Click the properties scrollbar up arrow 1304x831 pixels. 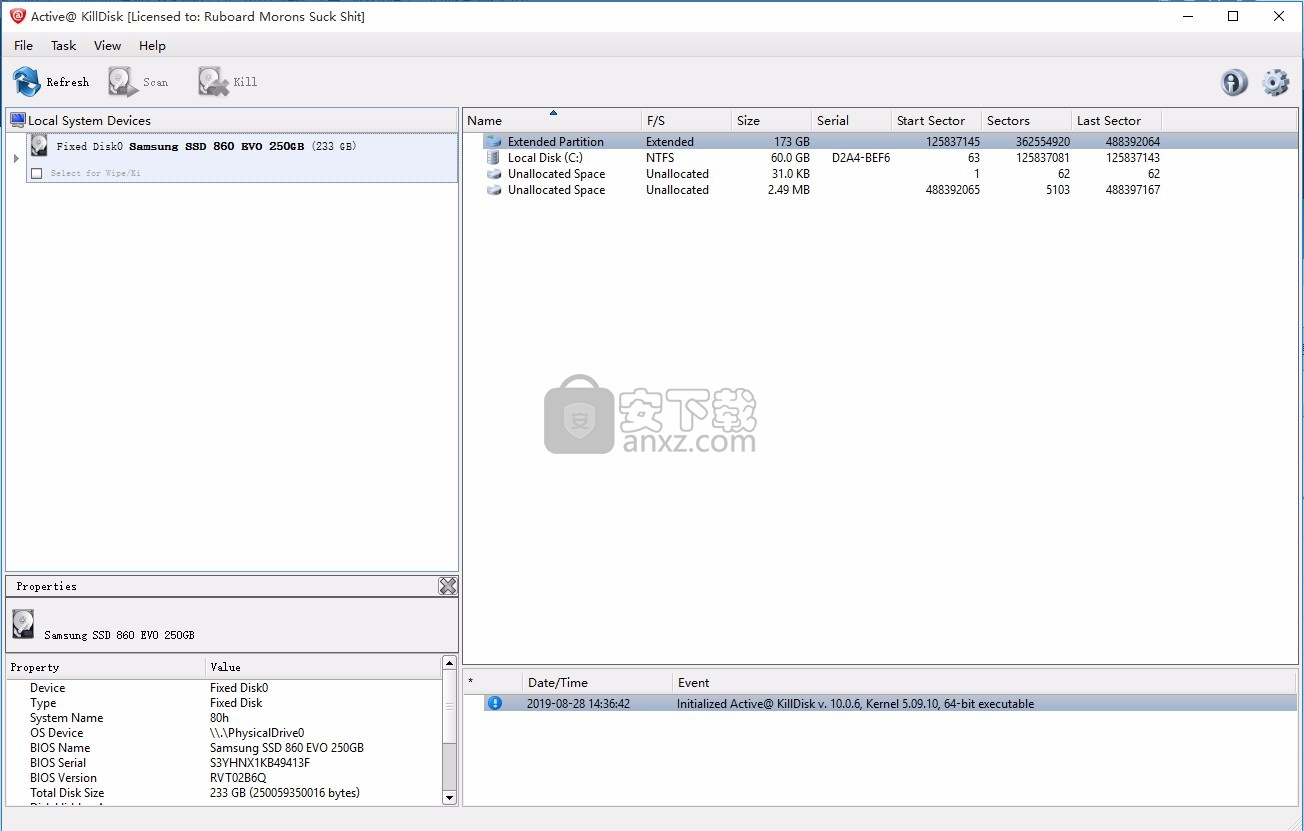[449, 665]
